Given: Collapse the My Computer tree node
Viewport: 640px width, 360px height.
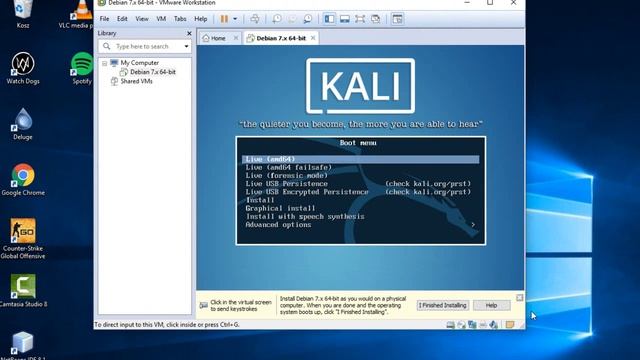Looking at the screenshot, I should coord(104,63).
